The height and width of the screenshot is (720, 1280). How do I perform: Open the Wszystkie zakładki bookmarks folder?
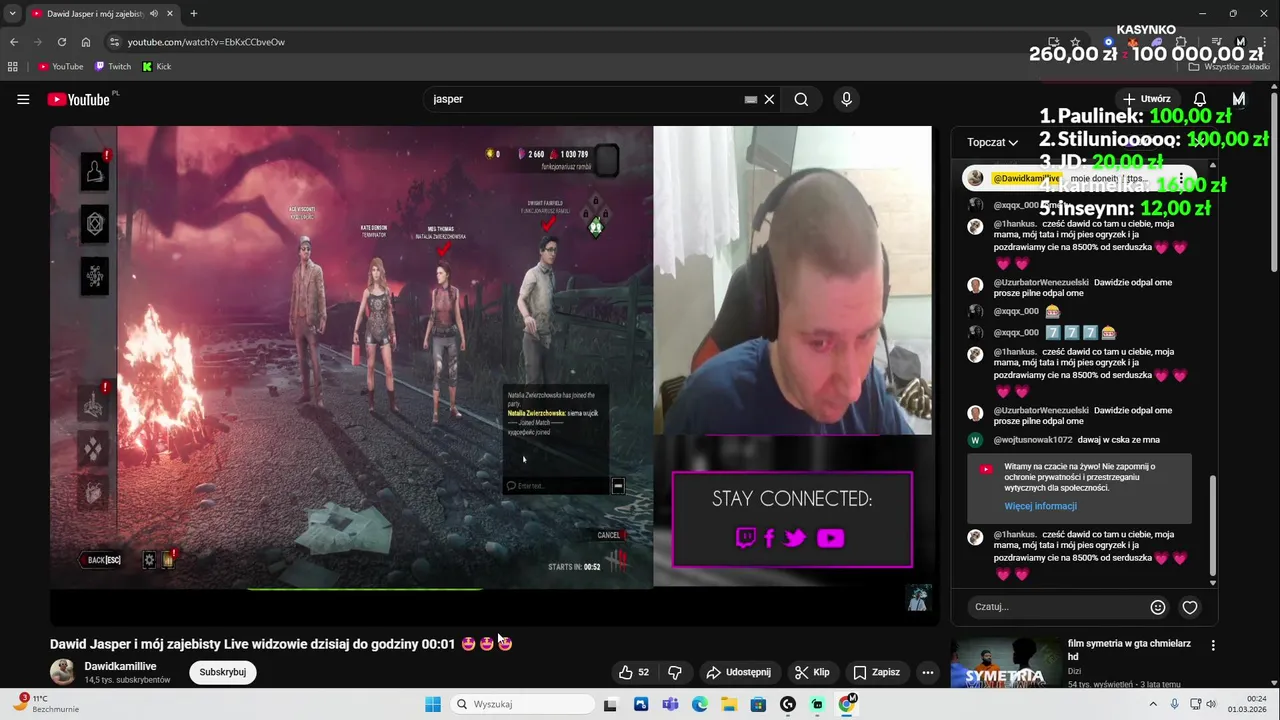(1229, 66)
